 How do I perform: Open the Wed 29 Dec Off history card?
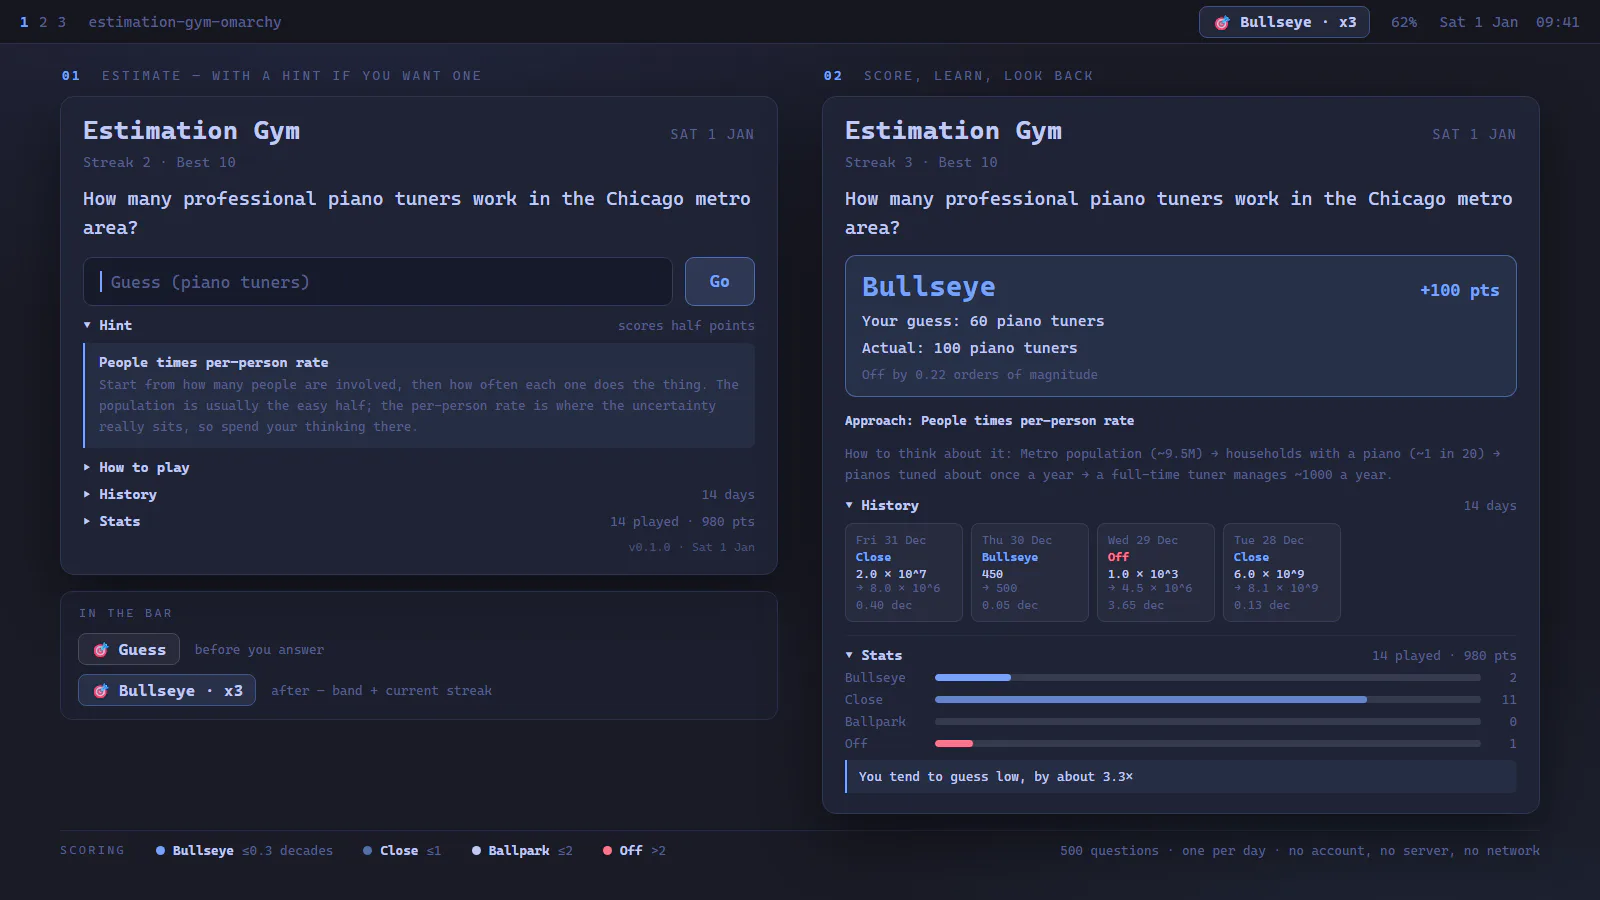point(1156,572)
